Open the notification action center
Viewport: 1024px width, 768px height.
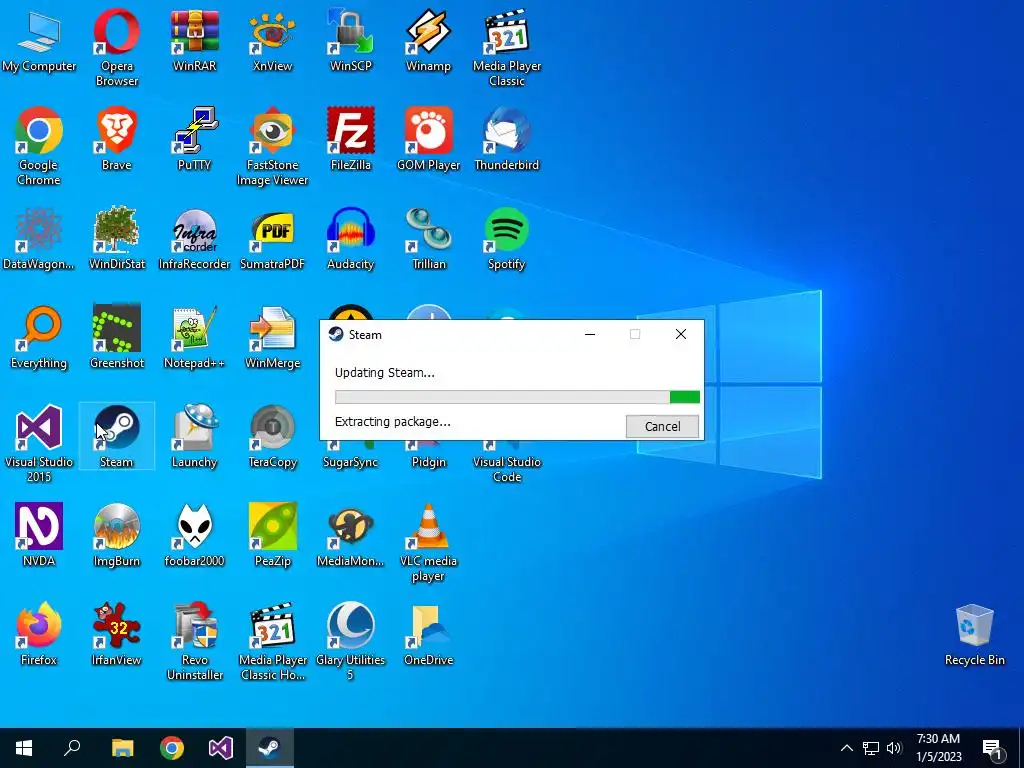click(993, 749)
